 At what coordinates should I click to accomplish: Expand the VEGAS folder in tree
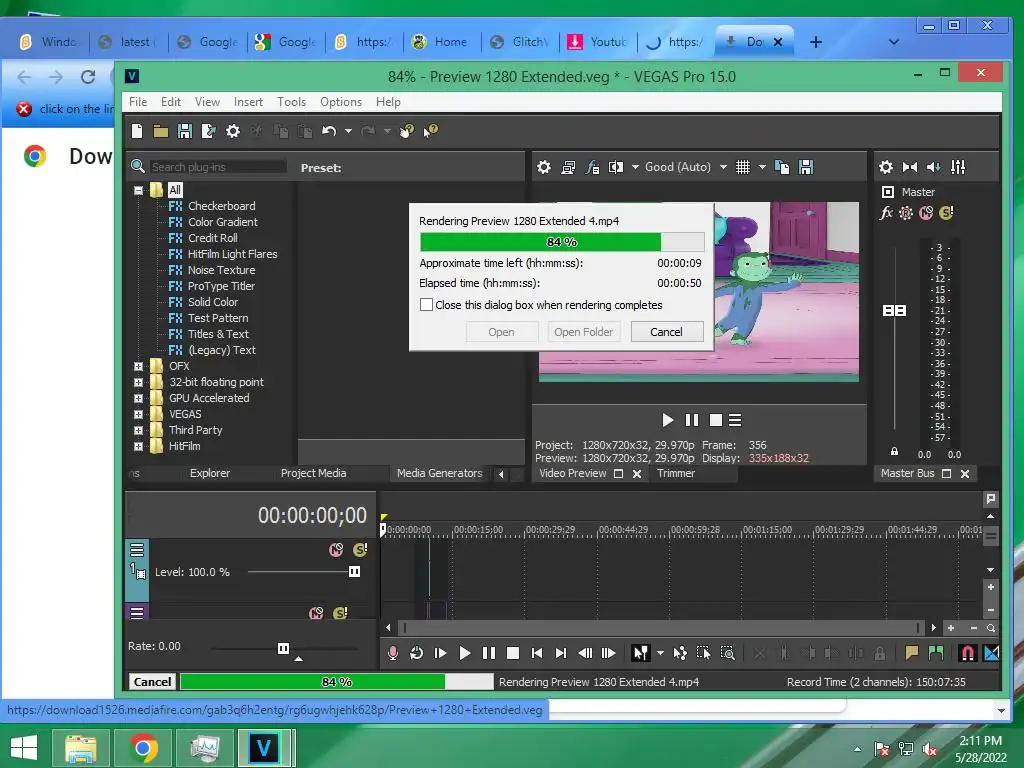[138, 415]
